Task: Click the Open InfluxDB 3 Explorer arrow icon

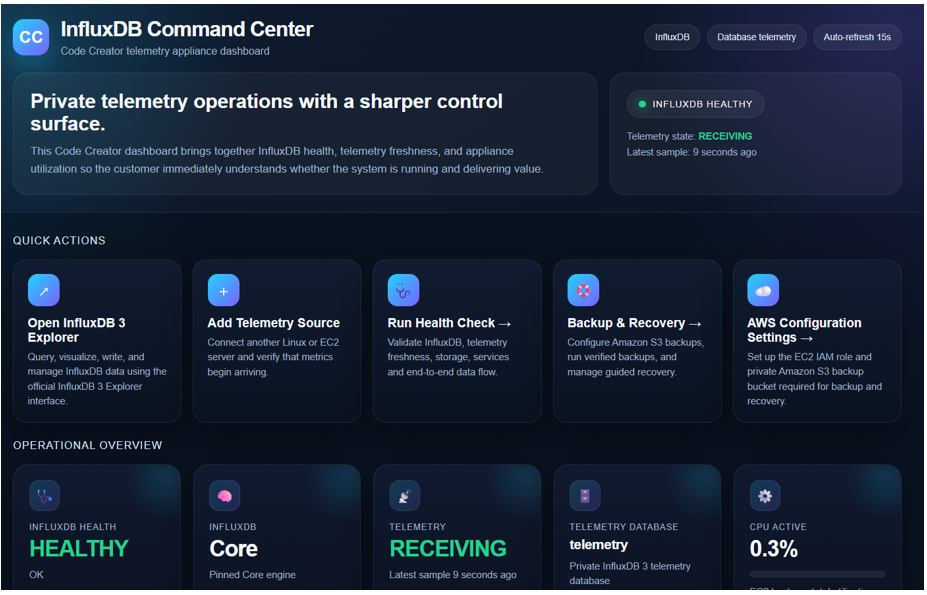Action: point(44,290)
